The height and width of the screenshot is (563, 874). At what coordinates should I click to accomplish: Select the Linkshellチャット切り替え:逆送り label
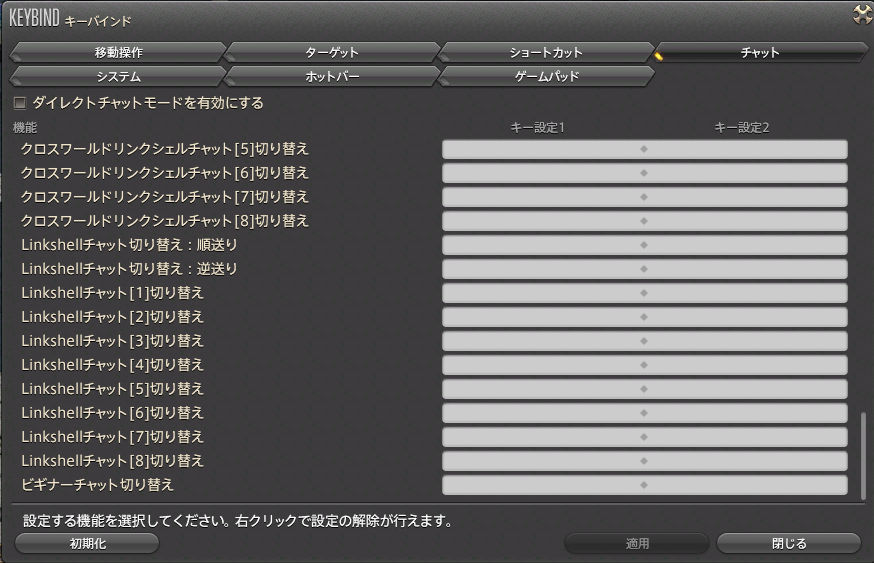click(129, 269)
